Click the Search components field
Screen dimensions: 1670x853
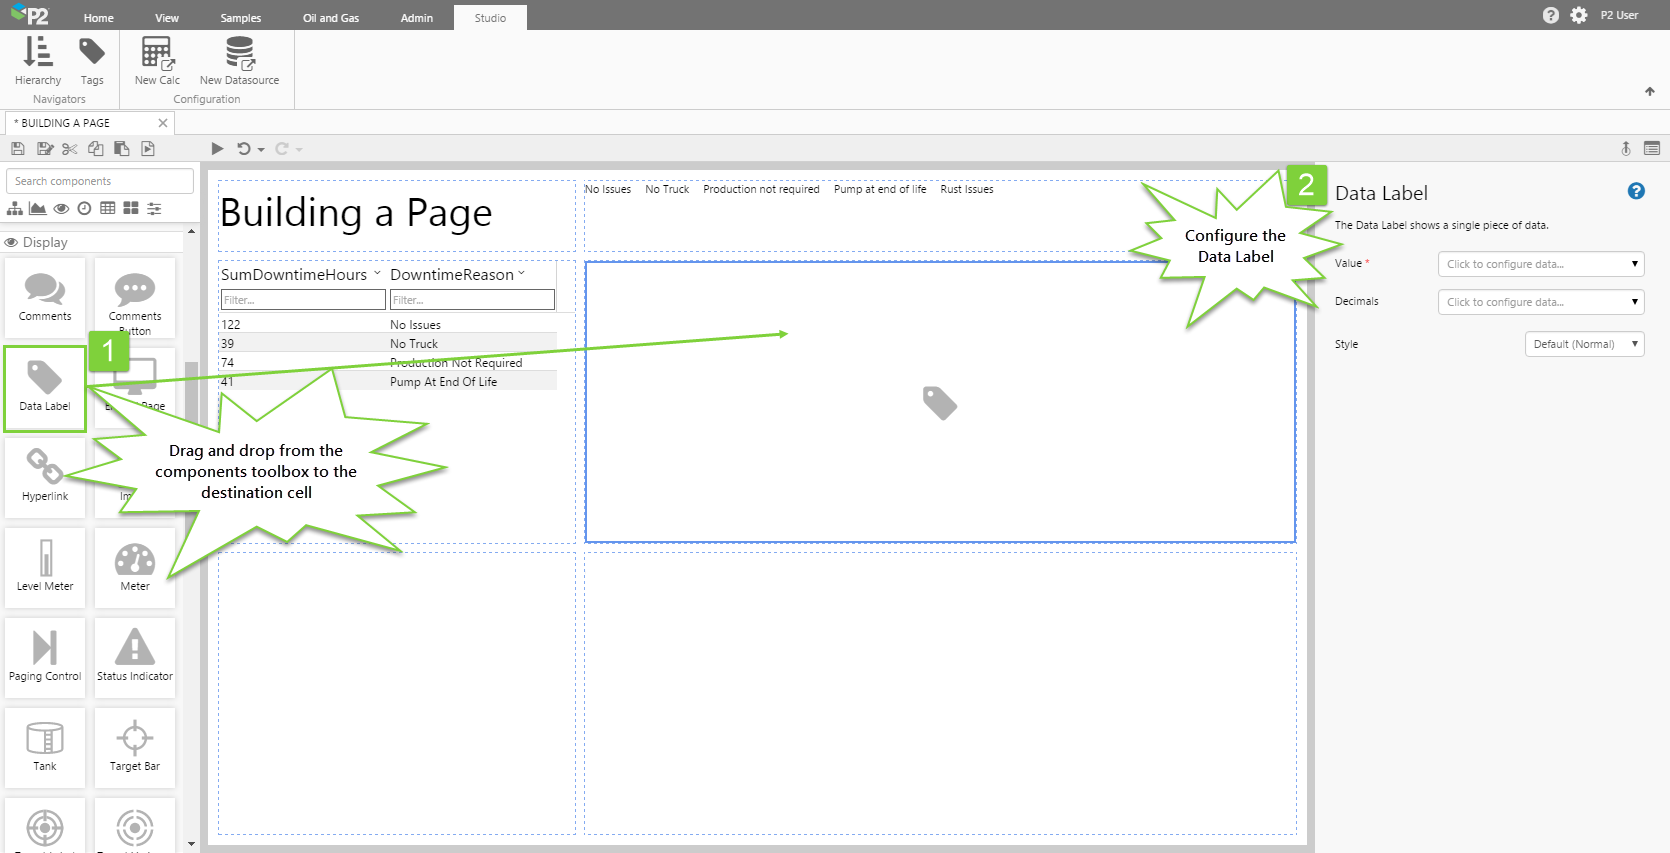(100, 181)
